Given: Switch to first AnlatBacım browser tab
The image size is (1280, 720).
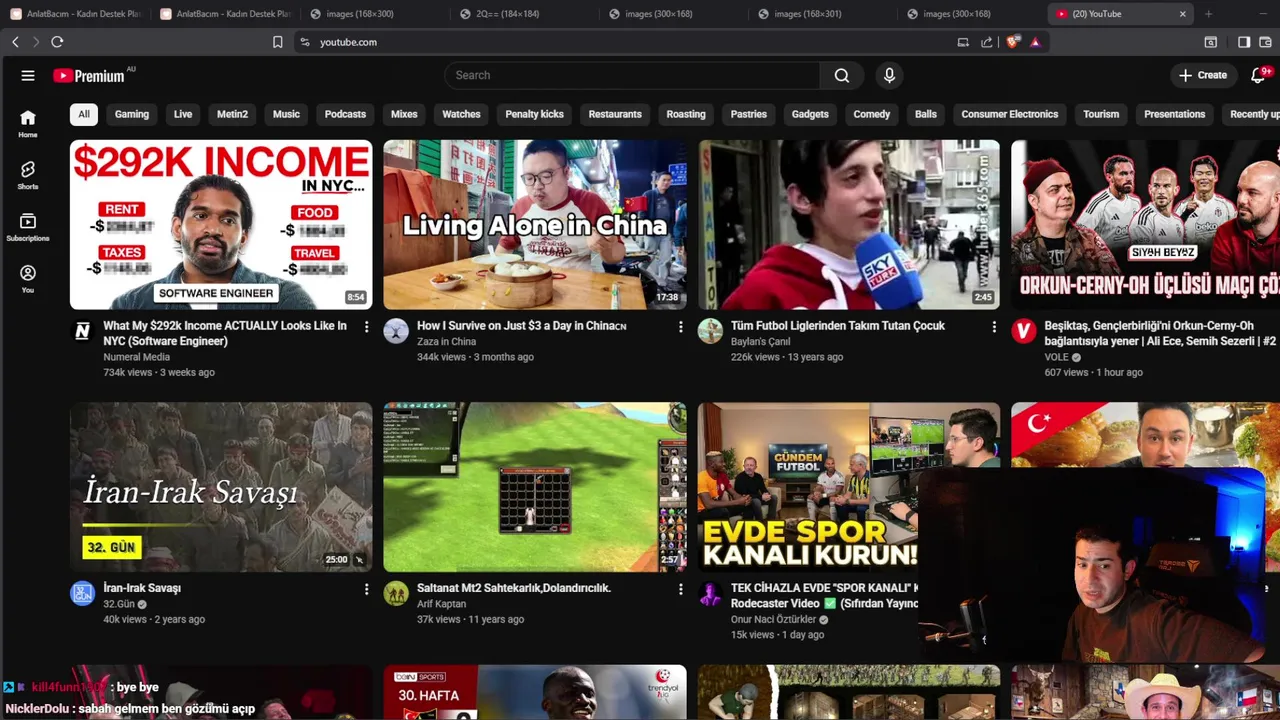Looking at the screenshot, I should pyautogui.click(x=76, y=14).
